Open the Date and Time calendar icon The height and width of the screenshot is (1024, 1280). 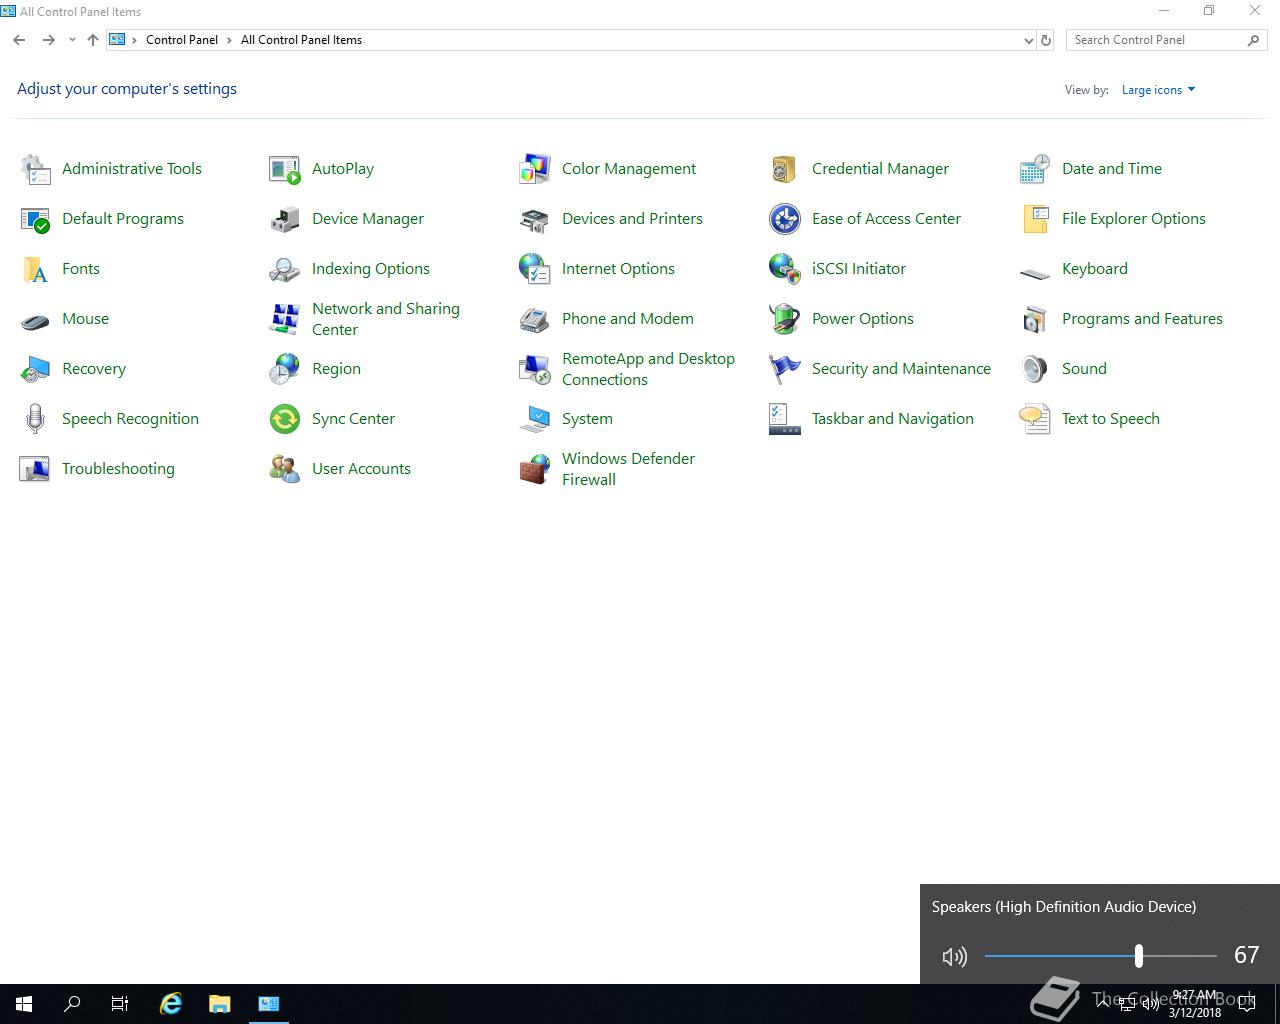[1035, 169]
